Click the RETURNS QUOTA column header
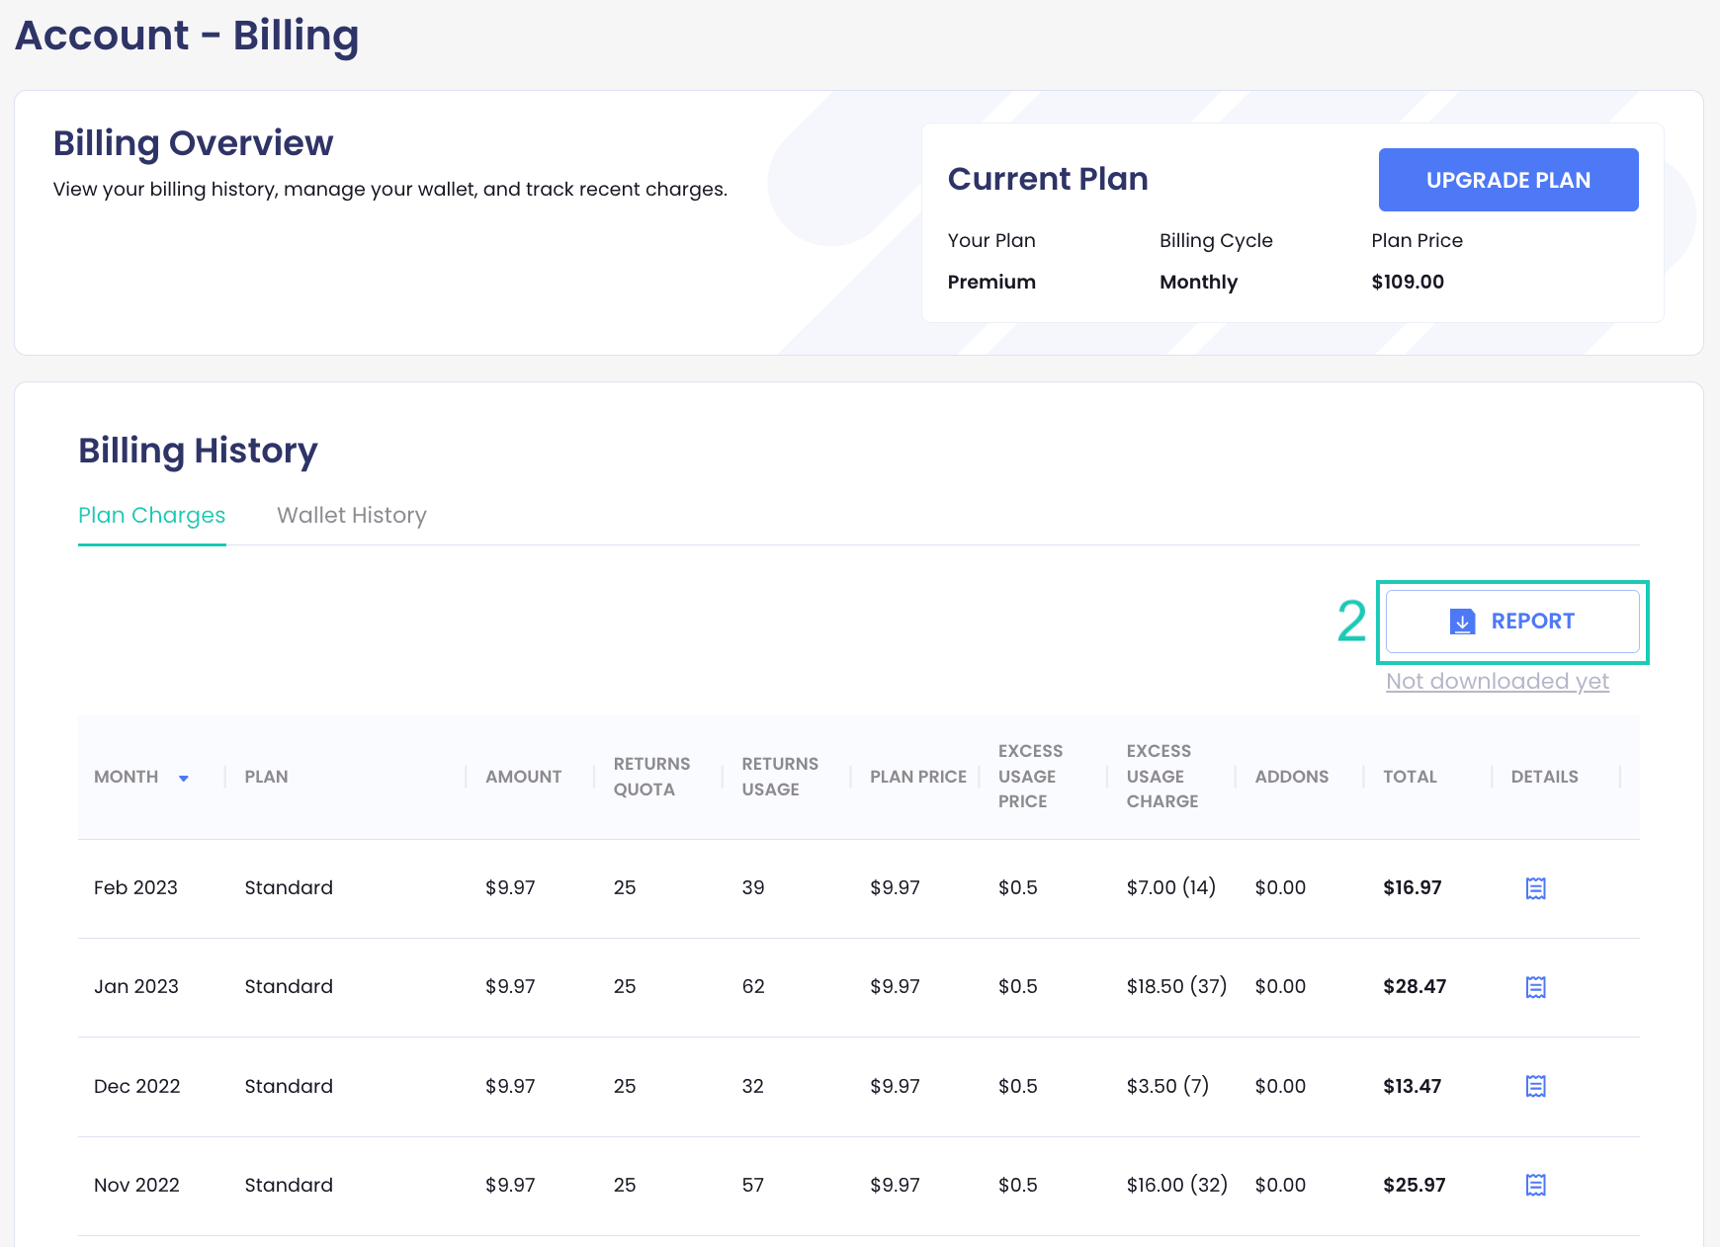Screen dimensions: 1720x1247 coord(651,777)
